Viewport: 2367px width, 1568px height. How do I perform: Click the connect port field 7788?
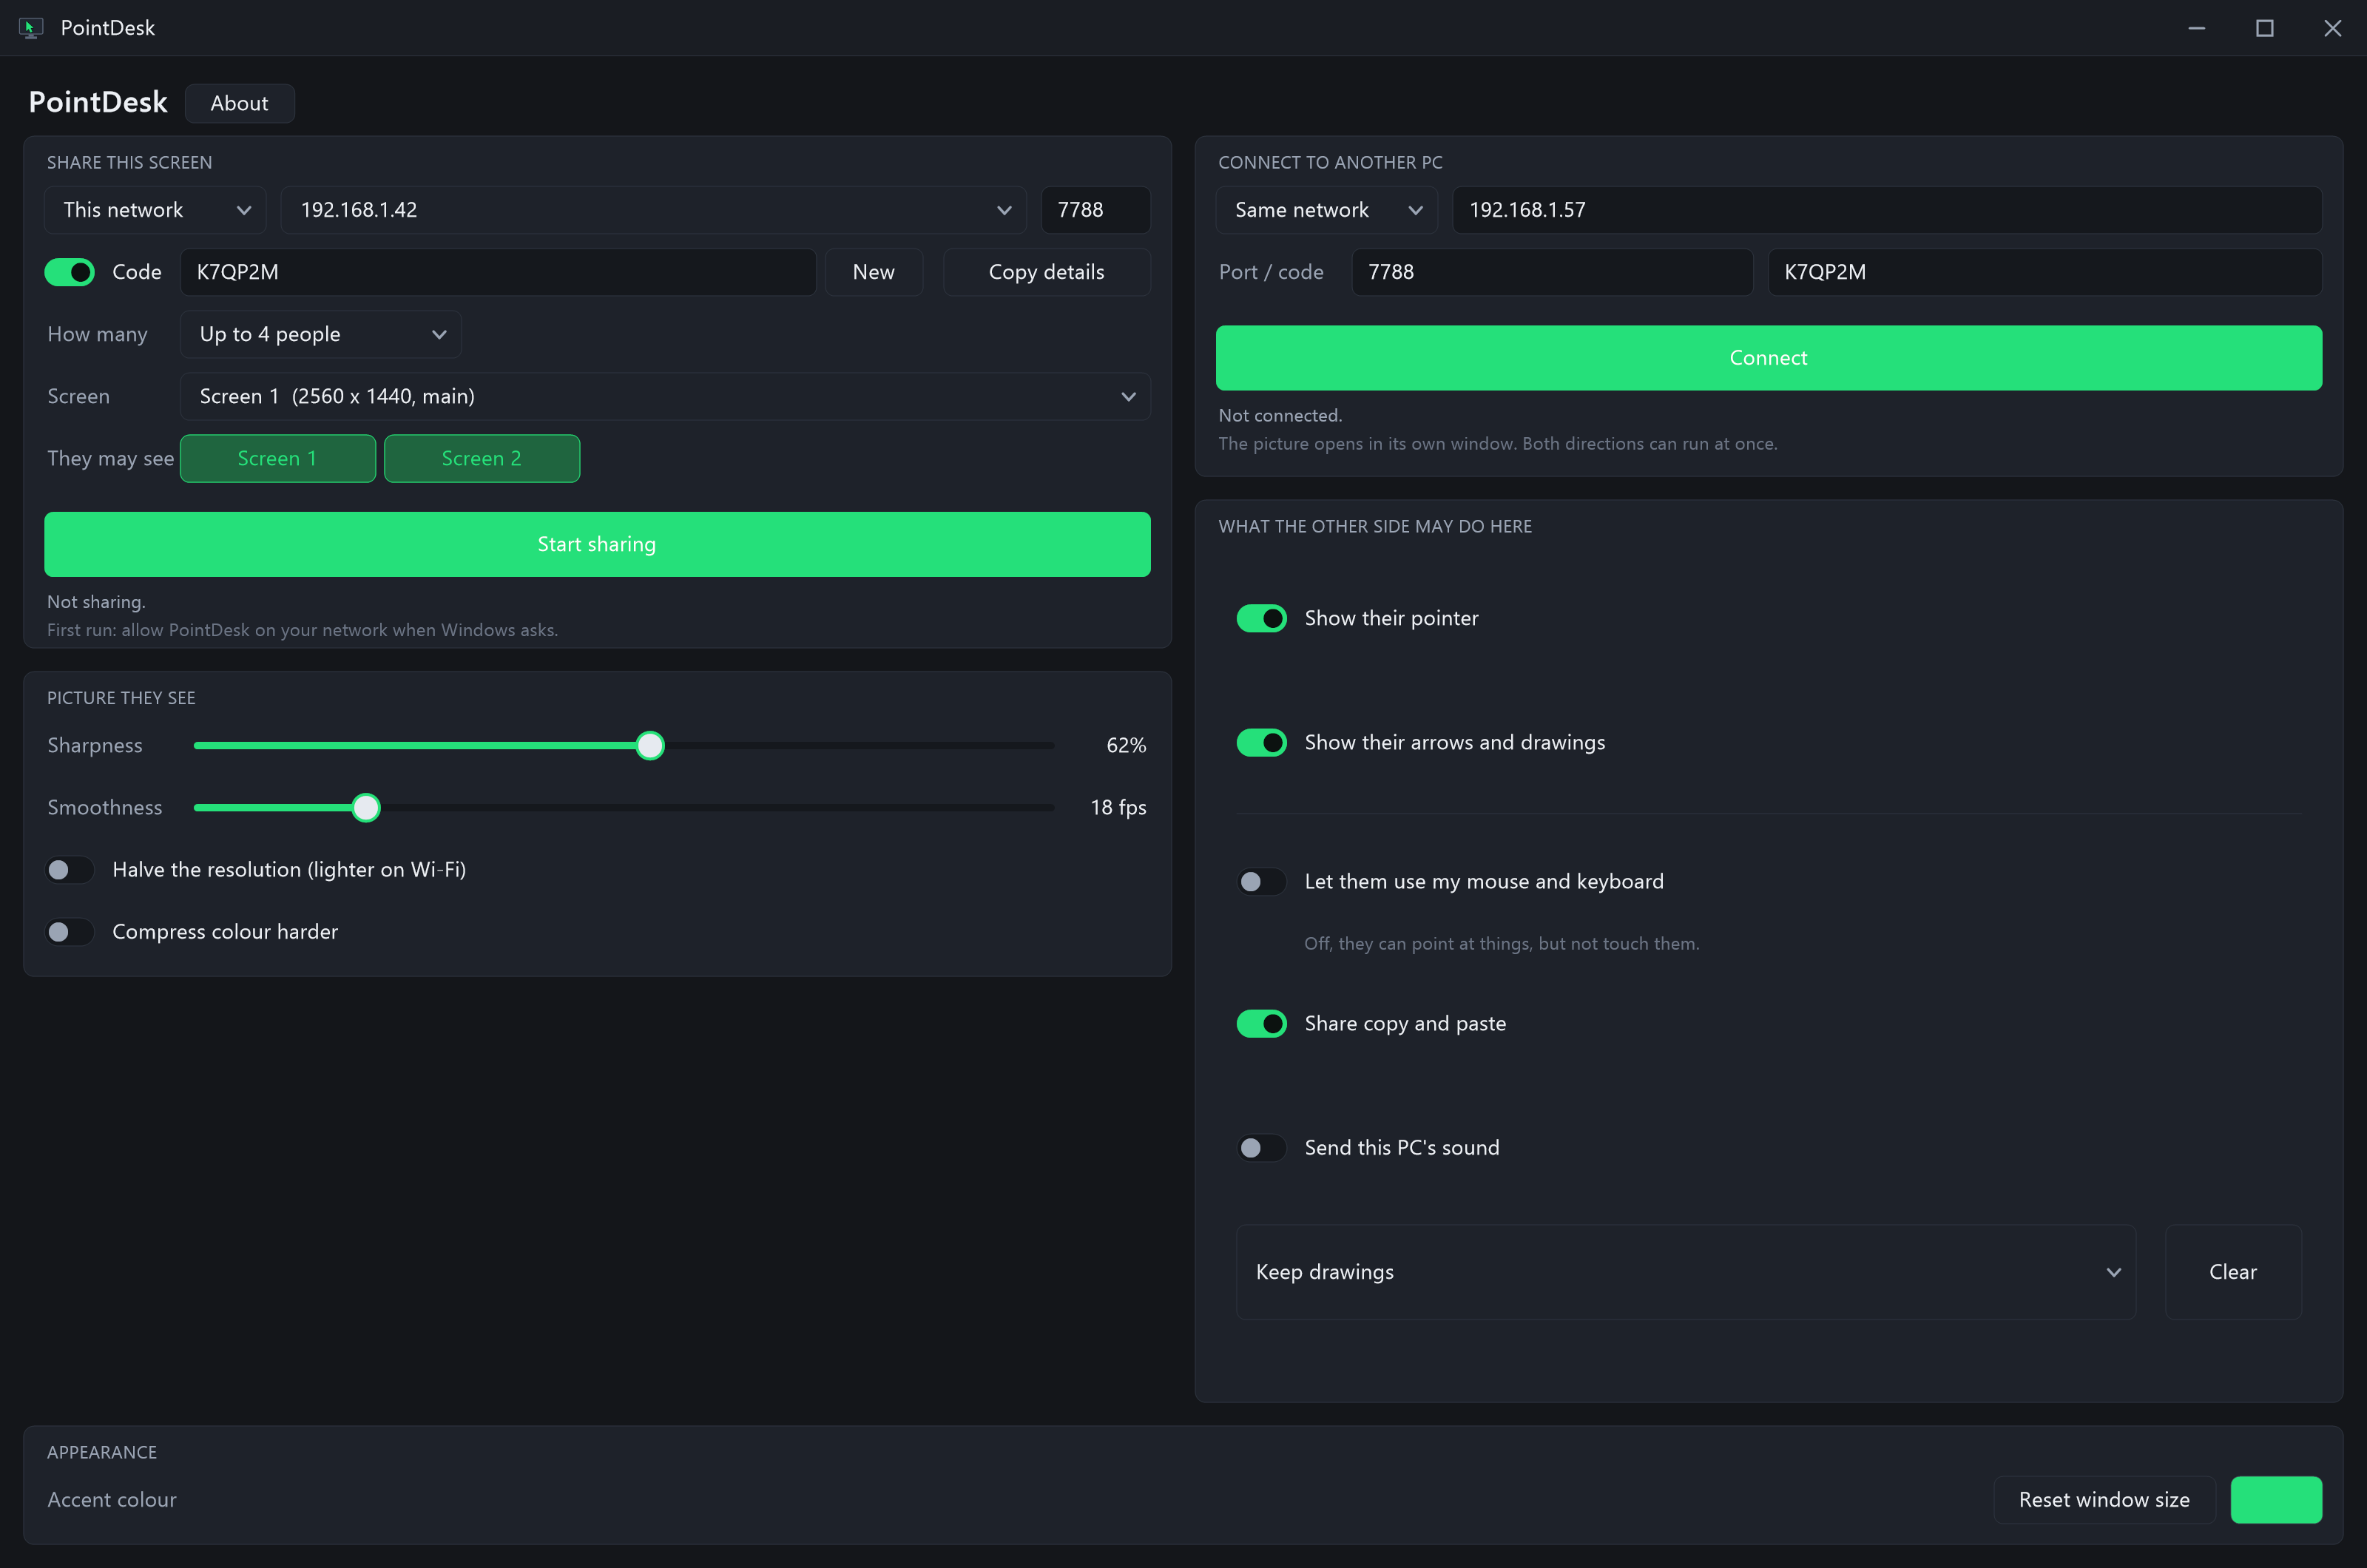[1552, 272]
